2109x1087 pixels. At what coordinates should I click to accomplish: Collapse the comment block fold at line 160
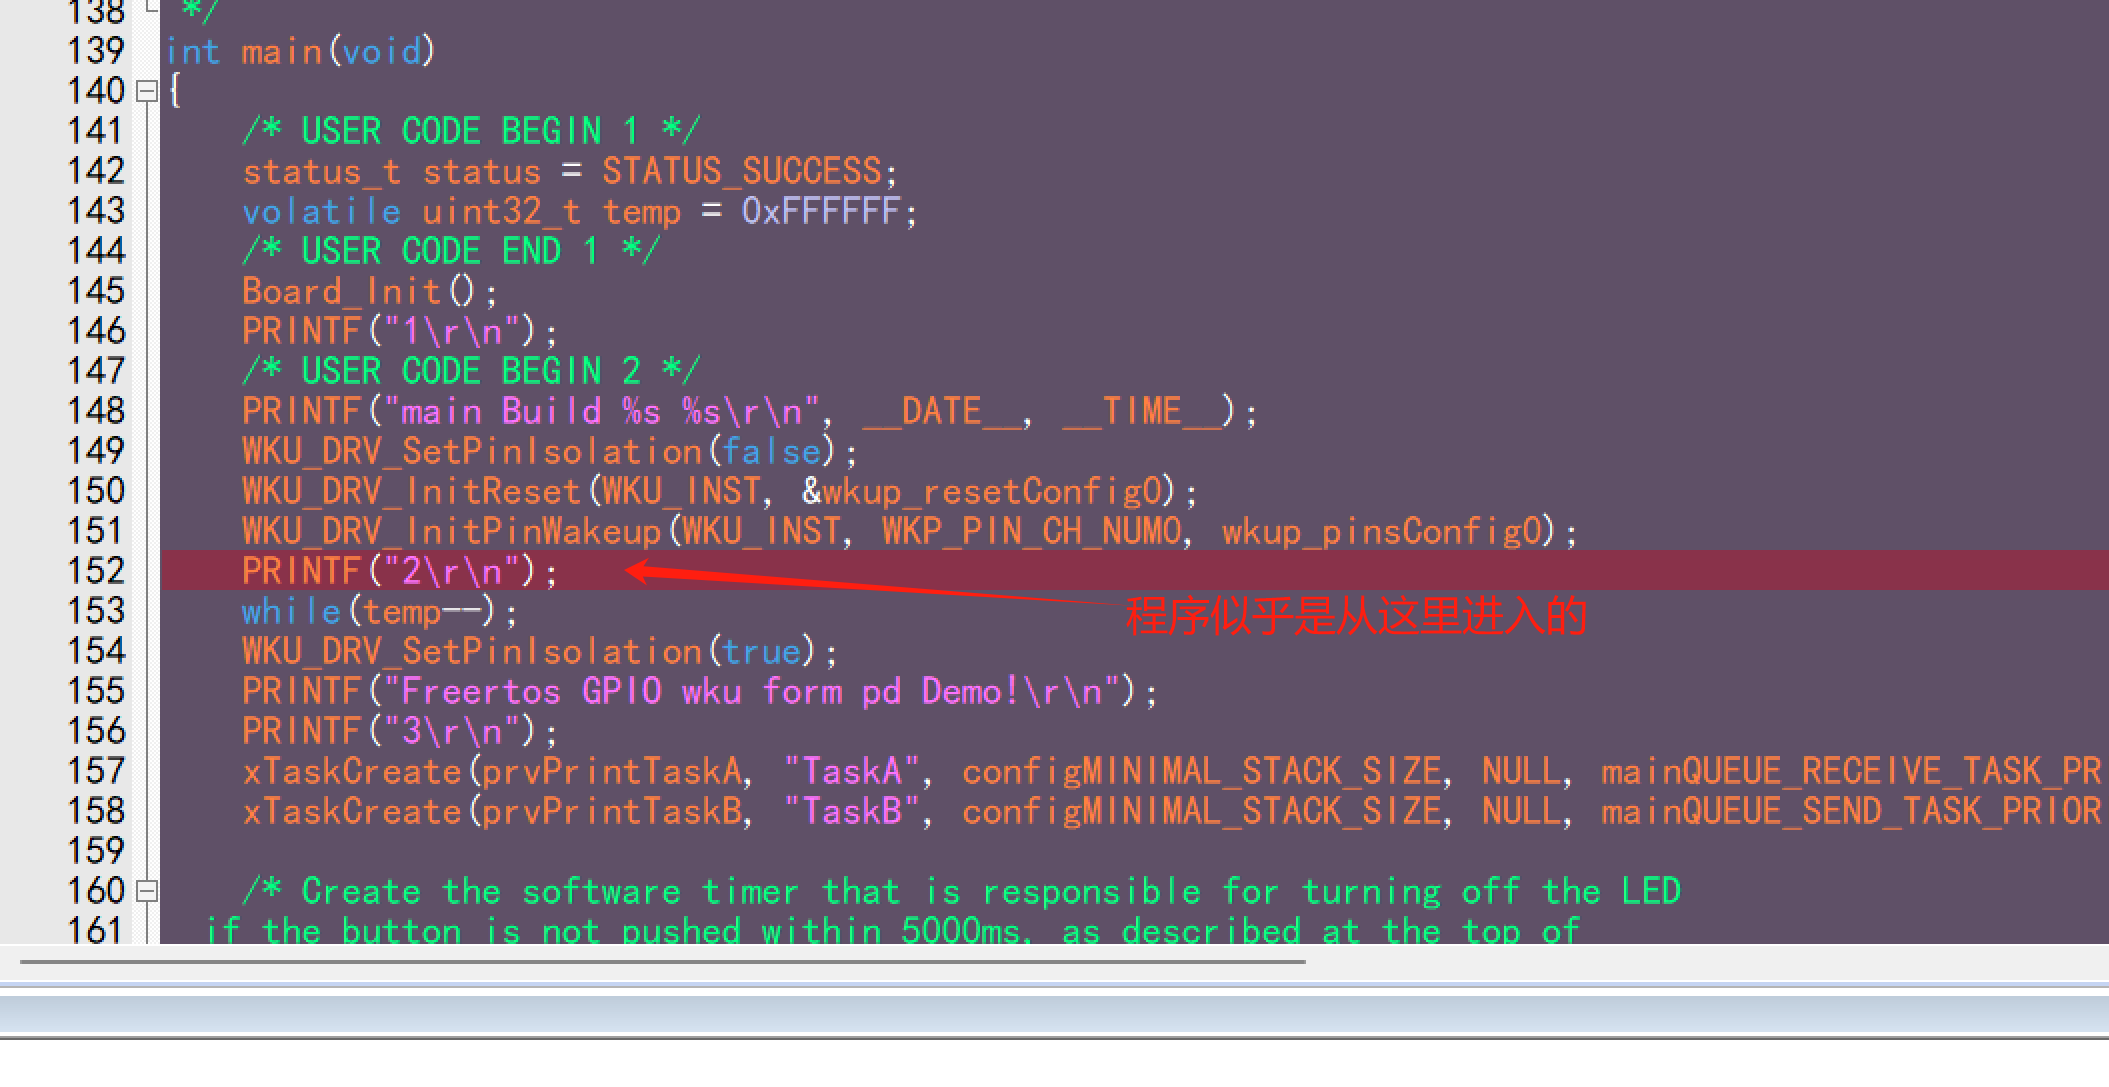pyautogui.click(x=147, y=891)
